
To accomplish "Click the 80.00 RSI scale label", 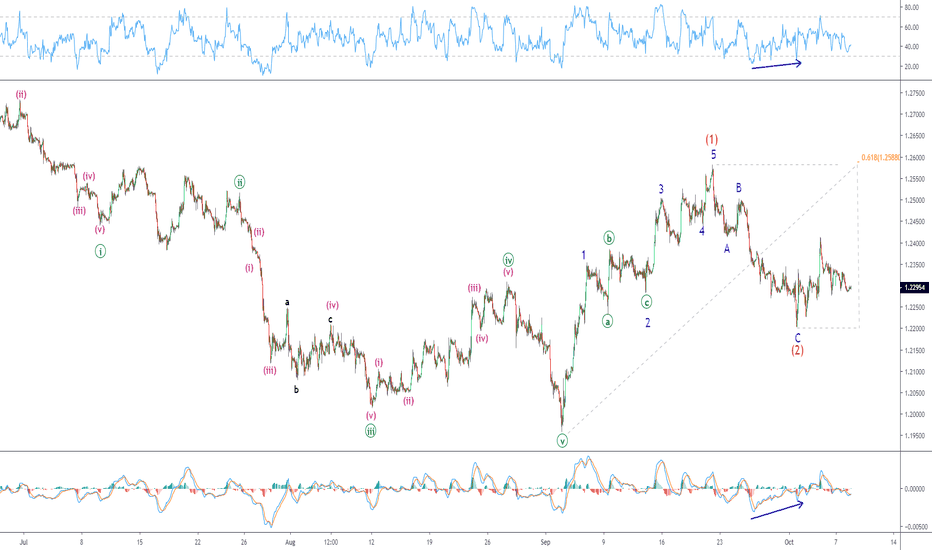I will click(x=912, y=7).
